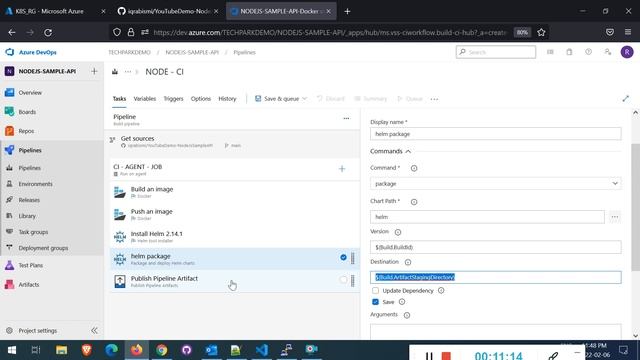
Task: Open Test Plans in sidebar
Action: [x=30, y=265]
